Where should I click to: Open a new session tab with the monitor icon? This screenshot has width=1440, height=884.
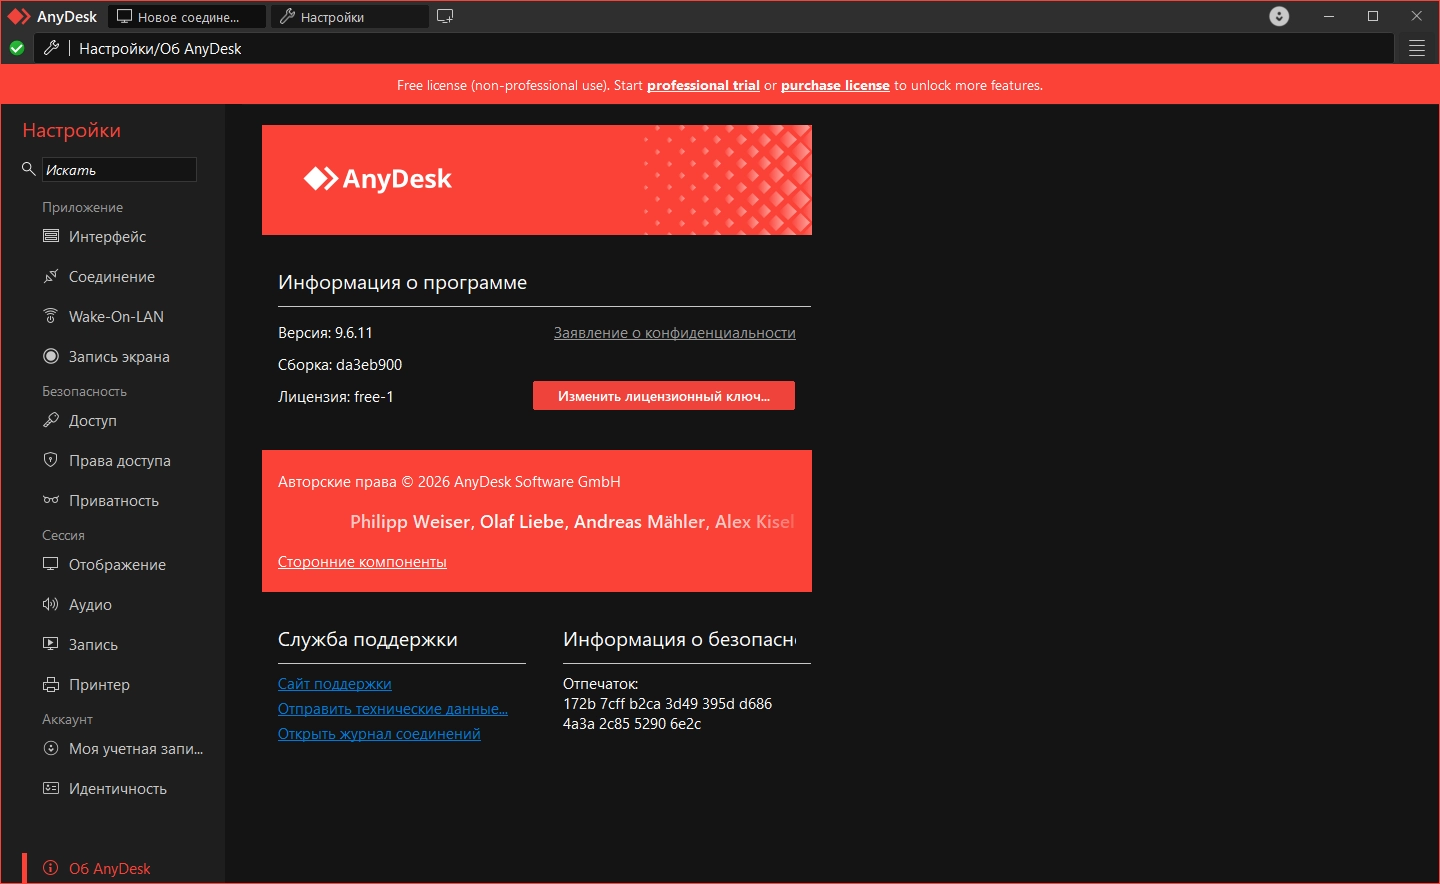[445, 17]
